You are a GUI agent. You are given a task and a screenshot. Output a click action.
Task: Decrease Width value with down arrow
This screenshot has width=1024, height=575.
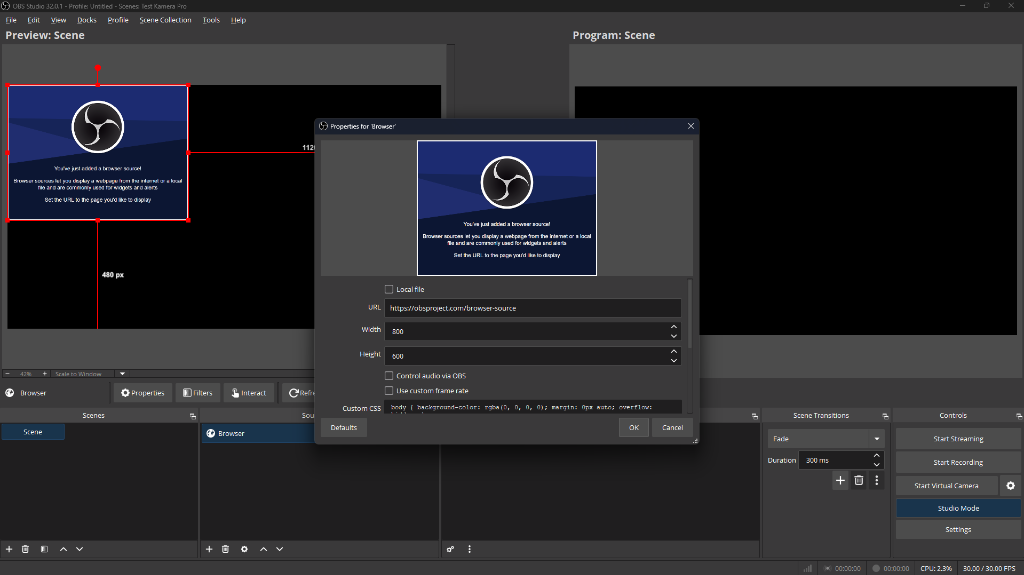[x=674, y=336]
